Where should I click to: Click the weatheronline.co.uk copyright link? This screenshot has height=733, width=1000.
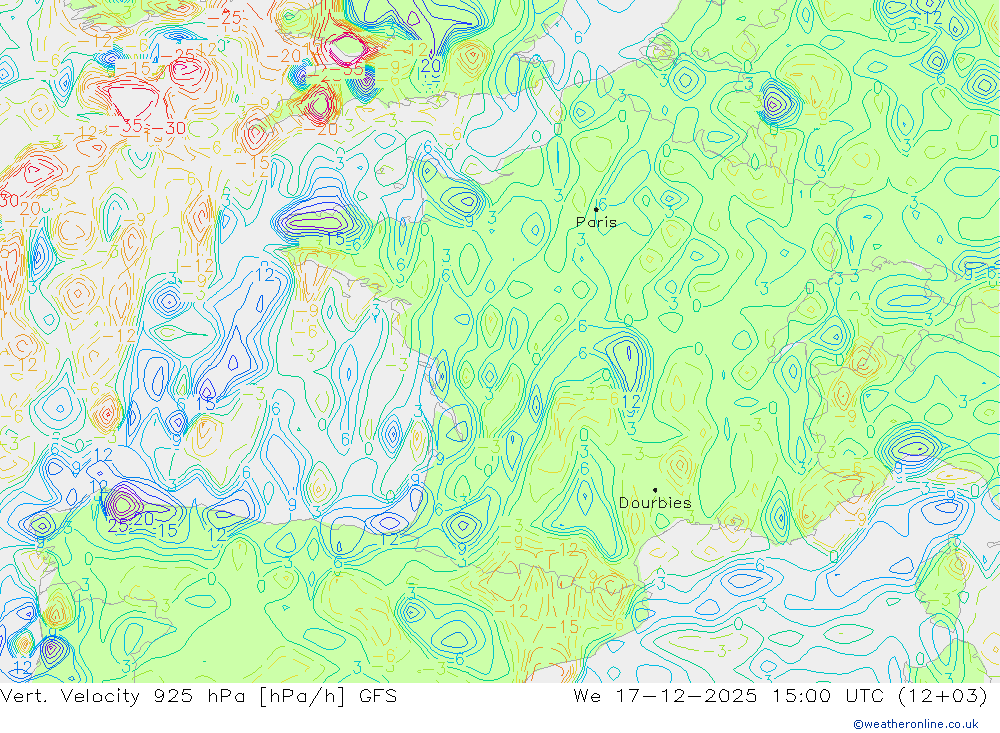916,724
